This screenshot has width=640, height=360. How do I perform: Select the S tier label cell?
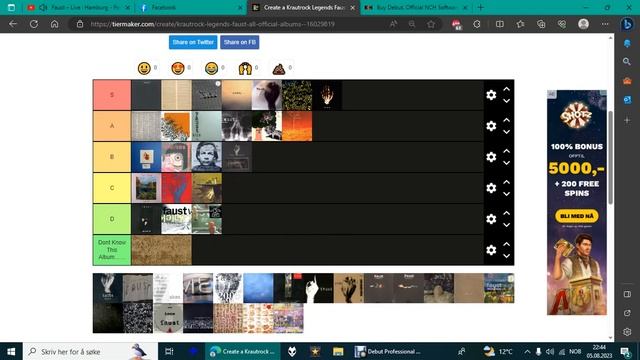point(112,95)
